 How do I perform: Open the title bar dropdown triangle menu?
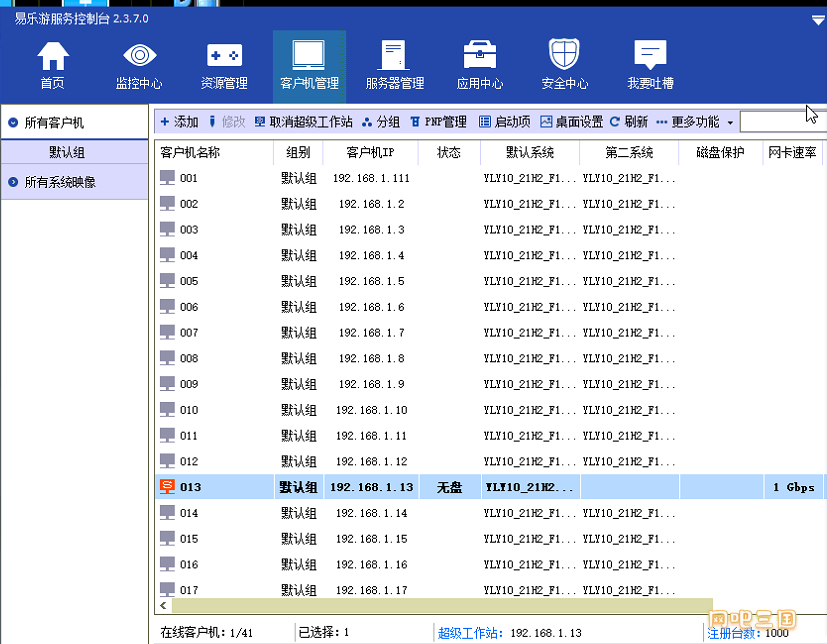click(818, 21)
